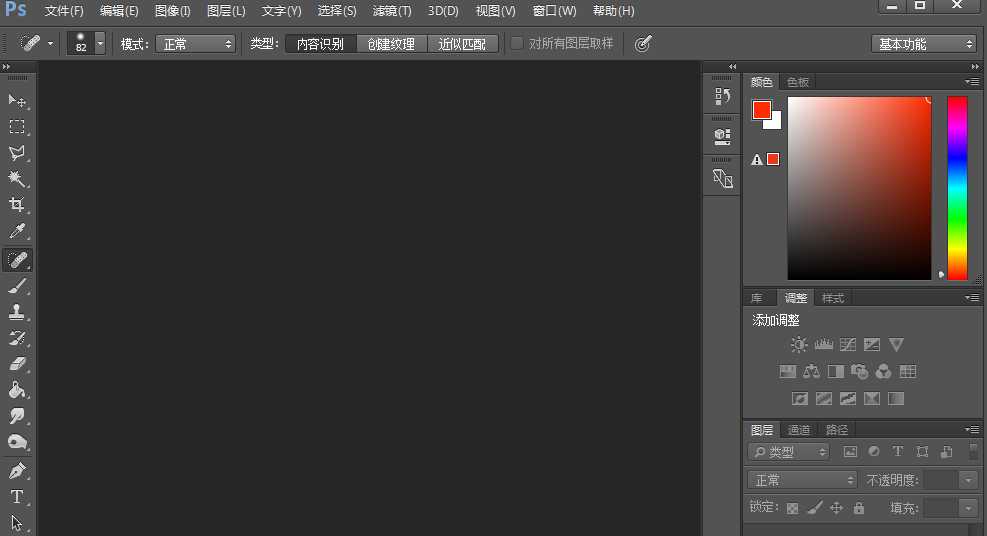Select the Pen tool

pyautogui.click(x=17, y=470)
